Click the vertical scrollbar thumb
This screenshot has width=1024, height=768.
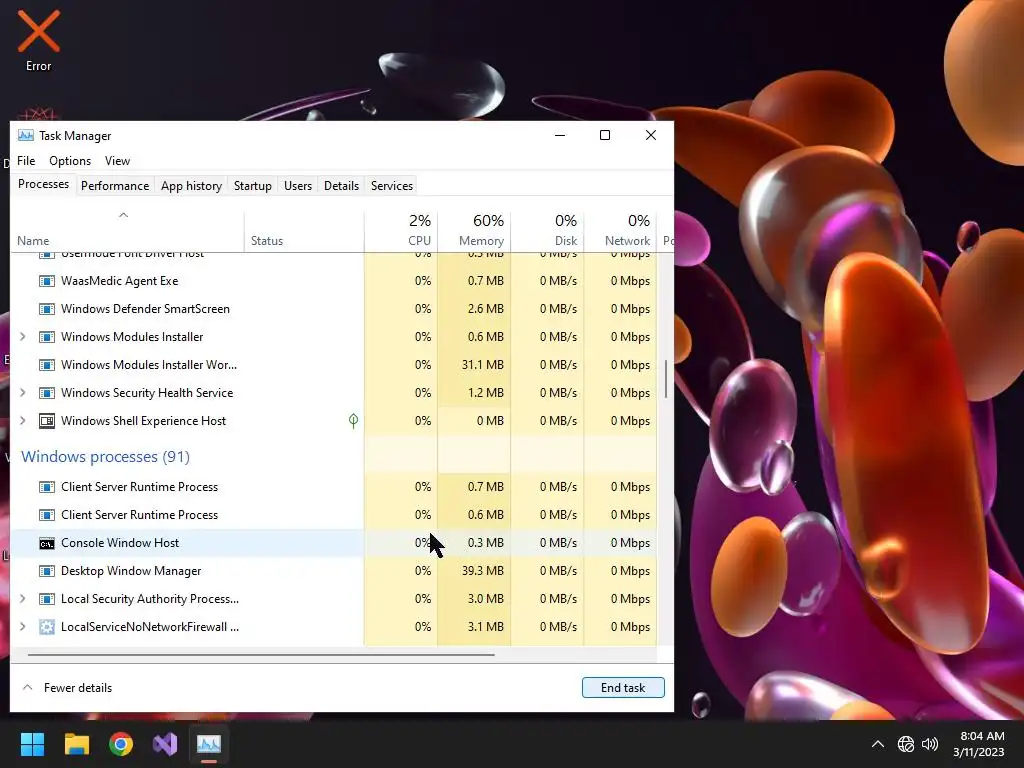pyautogui.click(x=665, y=379)
